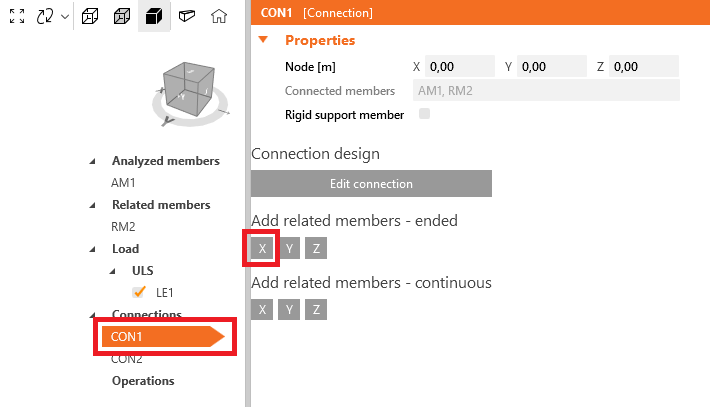Click the perspective view icon
The height and width of the screenshot is (407, 710).
click(x=186, y=16)
